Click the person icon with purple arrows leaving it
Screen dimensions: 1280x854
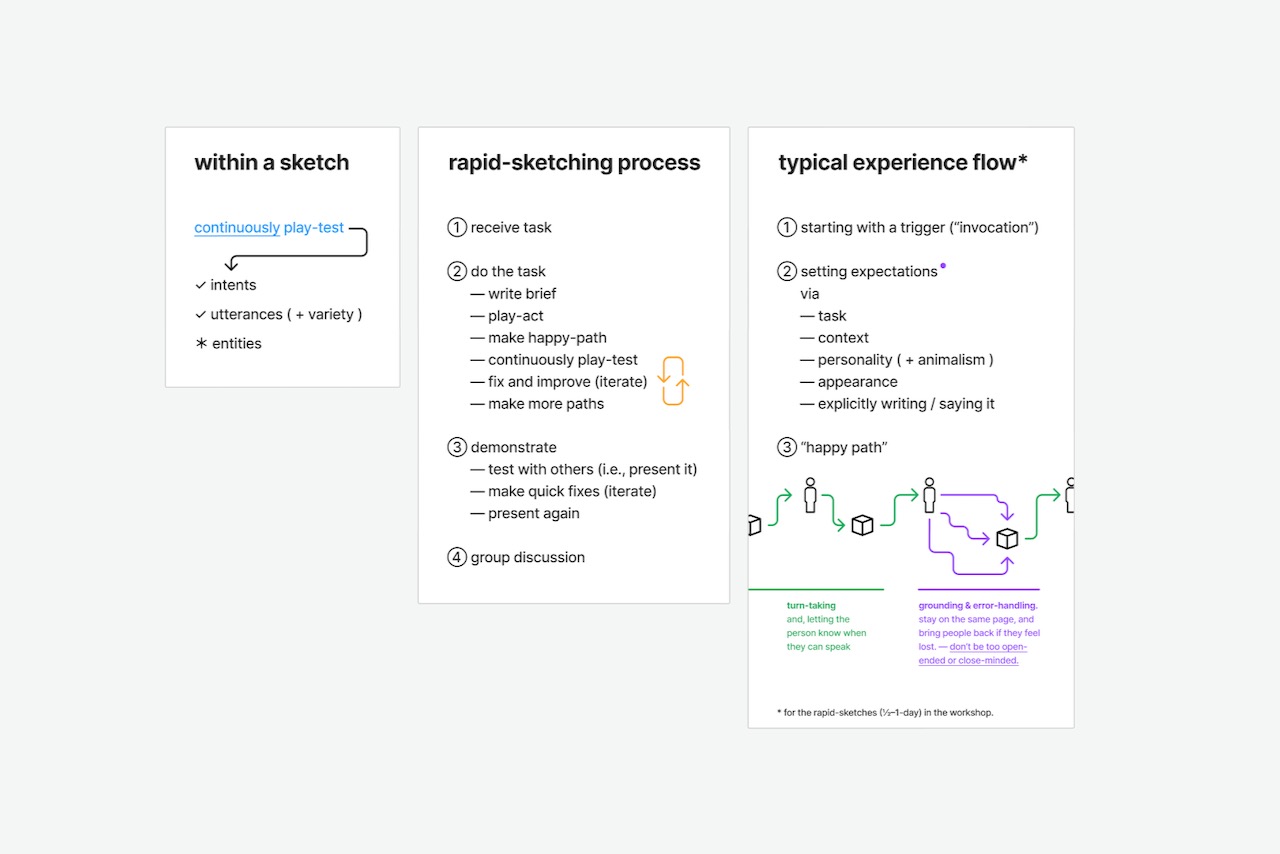coord(930,494)
